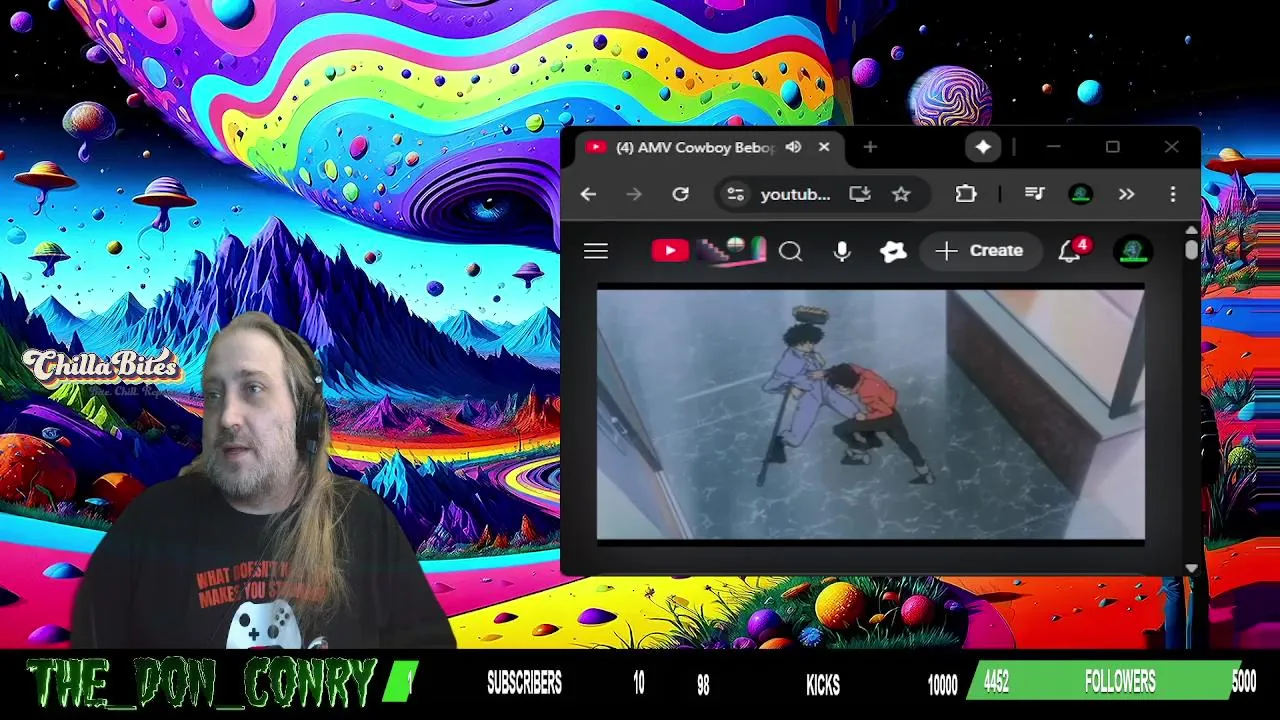Click the YouTube sparkle Ask icon
1280x720 pixels.
(x=893, y=251)
